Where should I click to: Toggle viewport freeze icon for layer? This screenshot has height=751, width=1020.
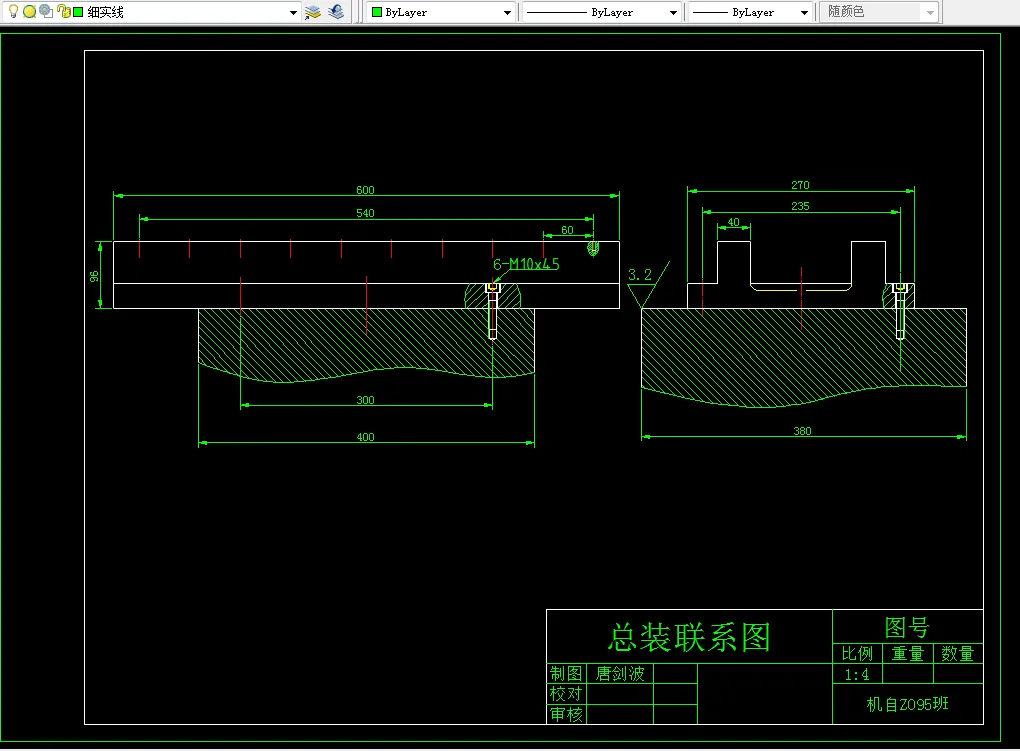point(46,12)
